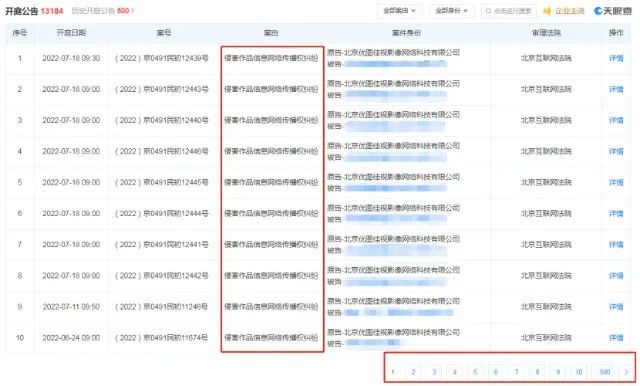Viewport: 640px width, 386px height.
Task: Click the 案号 column header
Action: (164, 33)
